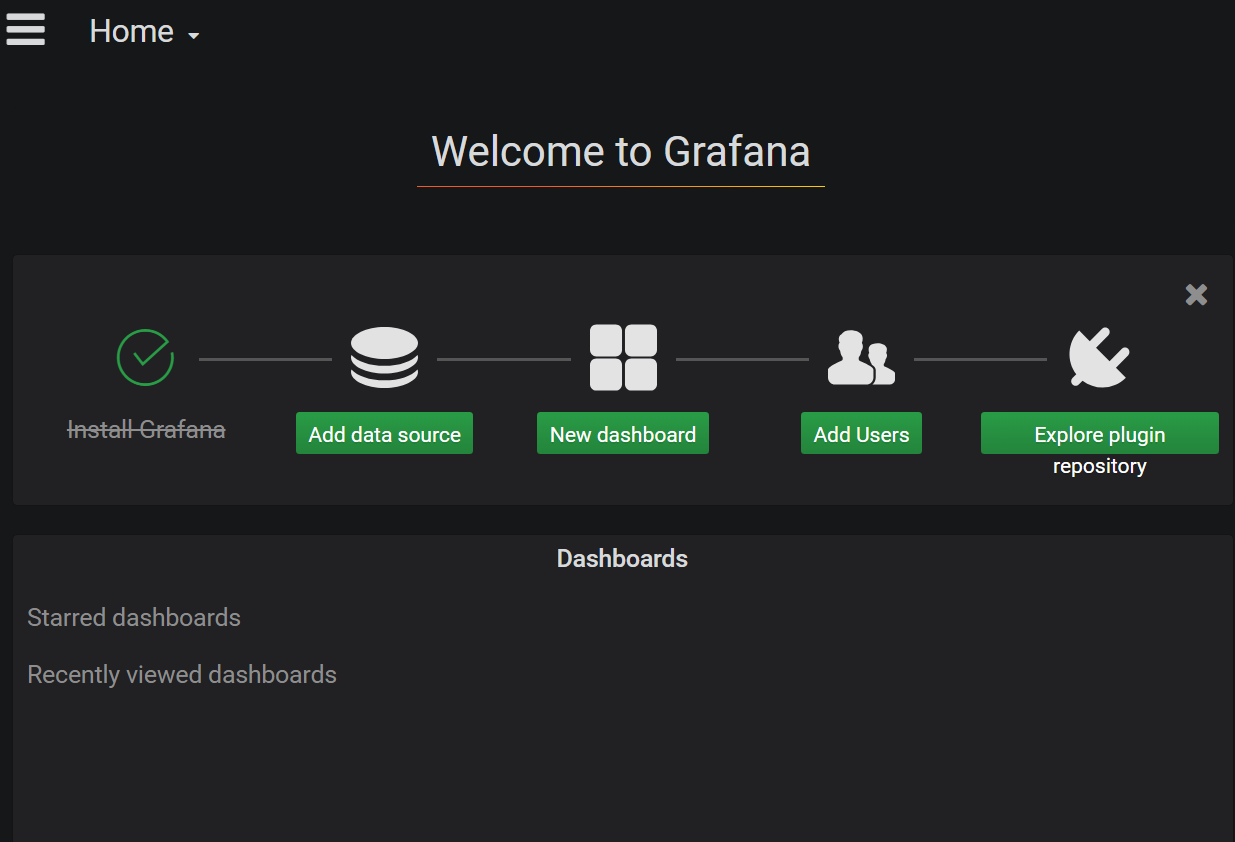Image resolution: width=1235 pixels, height=842 pixels.
Task: Click the caret next to Home
Action: [x=194, y=36]
